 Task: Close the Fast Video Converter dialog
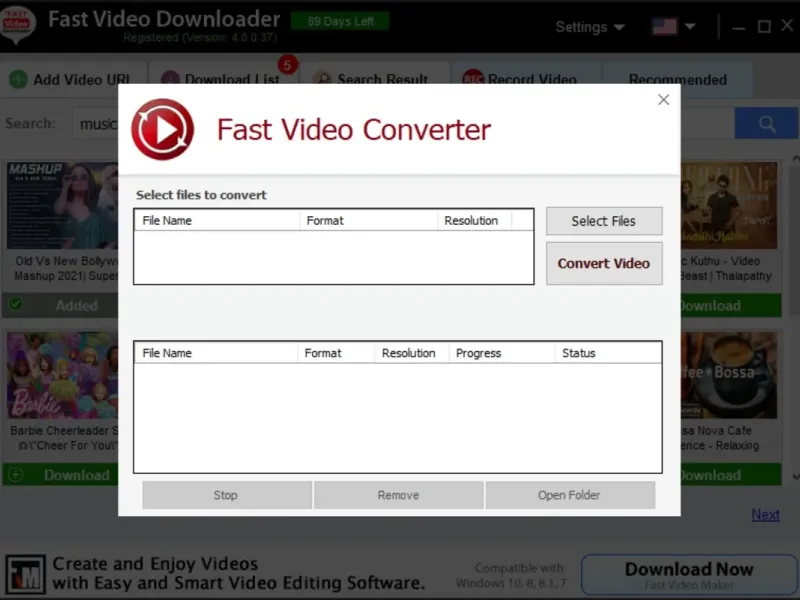pyautogui.click(x=663, y=99)
